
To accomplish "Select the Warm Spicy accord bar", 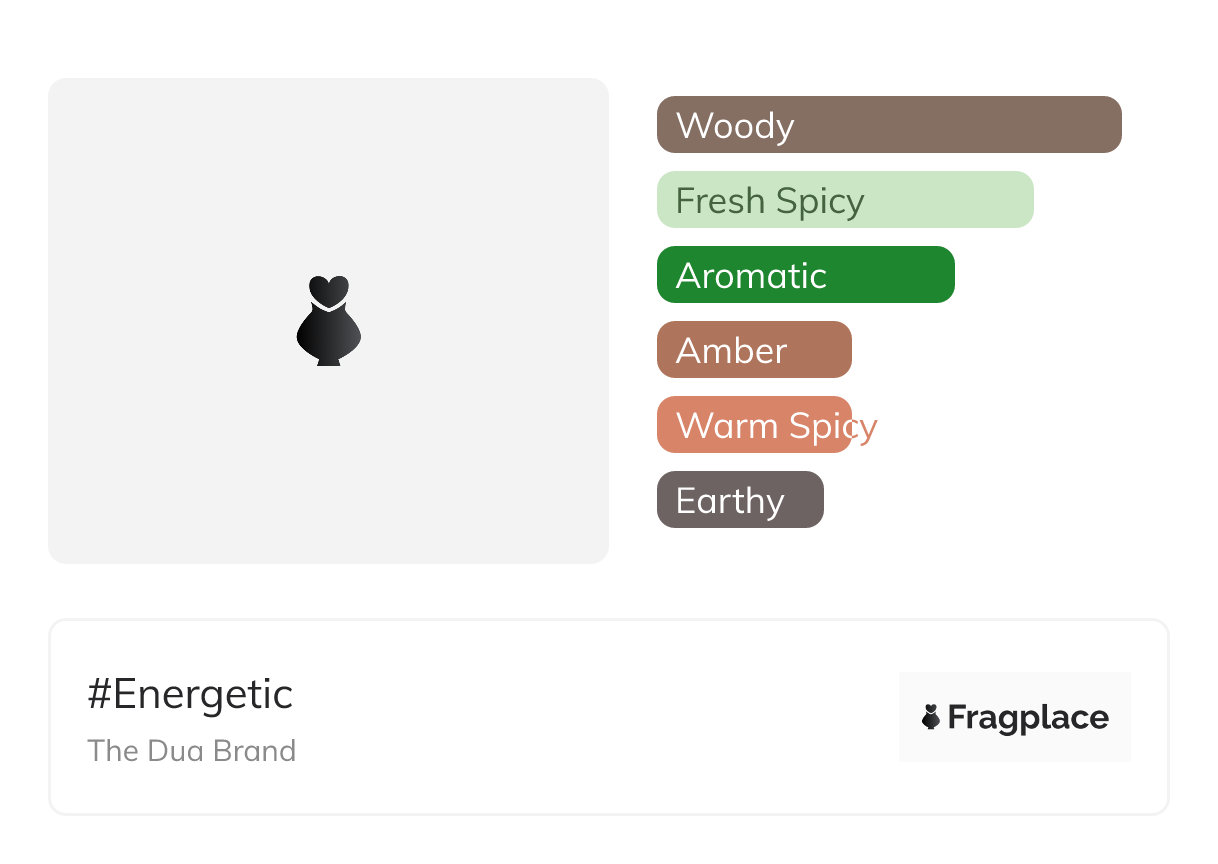I will [754, 425].
